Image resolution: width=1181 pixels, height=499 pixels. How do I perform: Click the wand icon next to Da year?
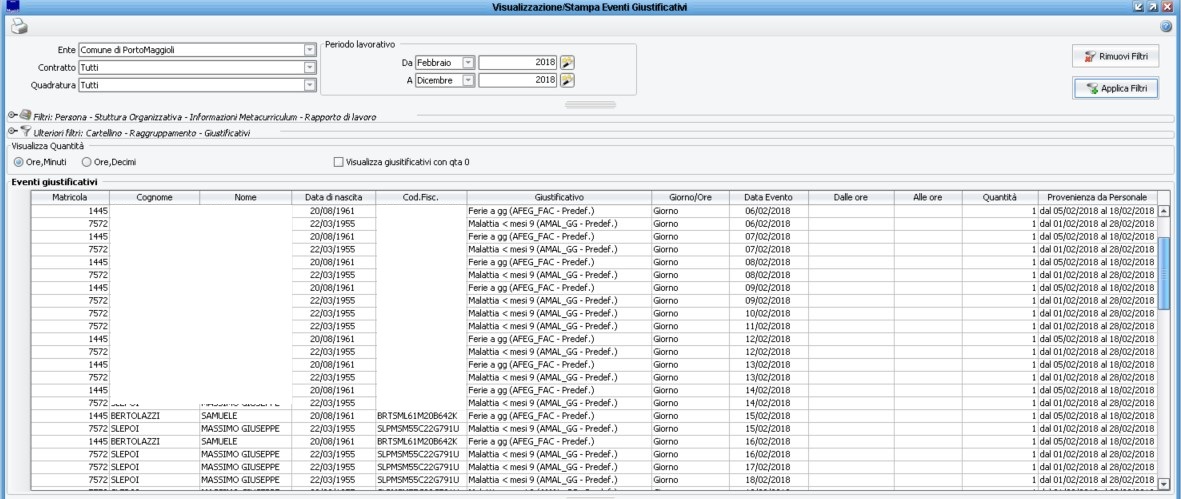[567, 62]
